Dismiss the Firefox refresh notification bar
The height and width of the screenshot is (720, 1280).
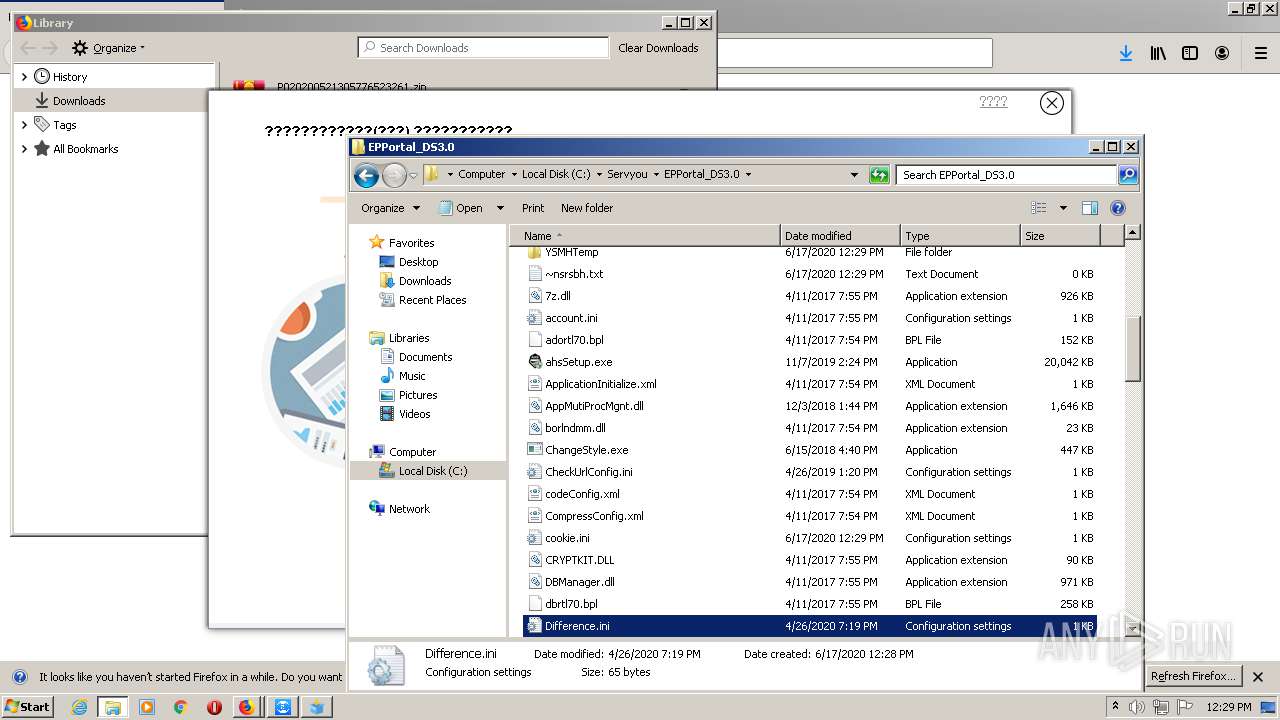tap(1259, 676)
